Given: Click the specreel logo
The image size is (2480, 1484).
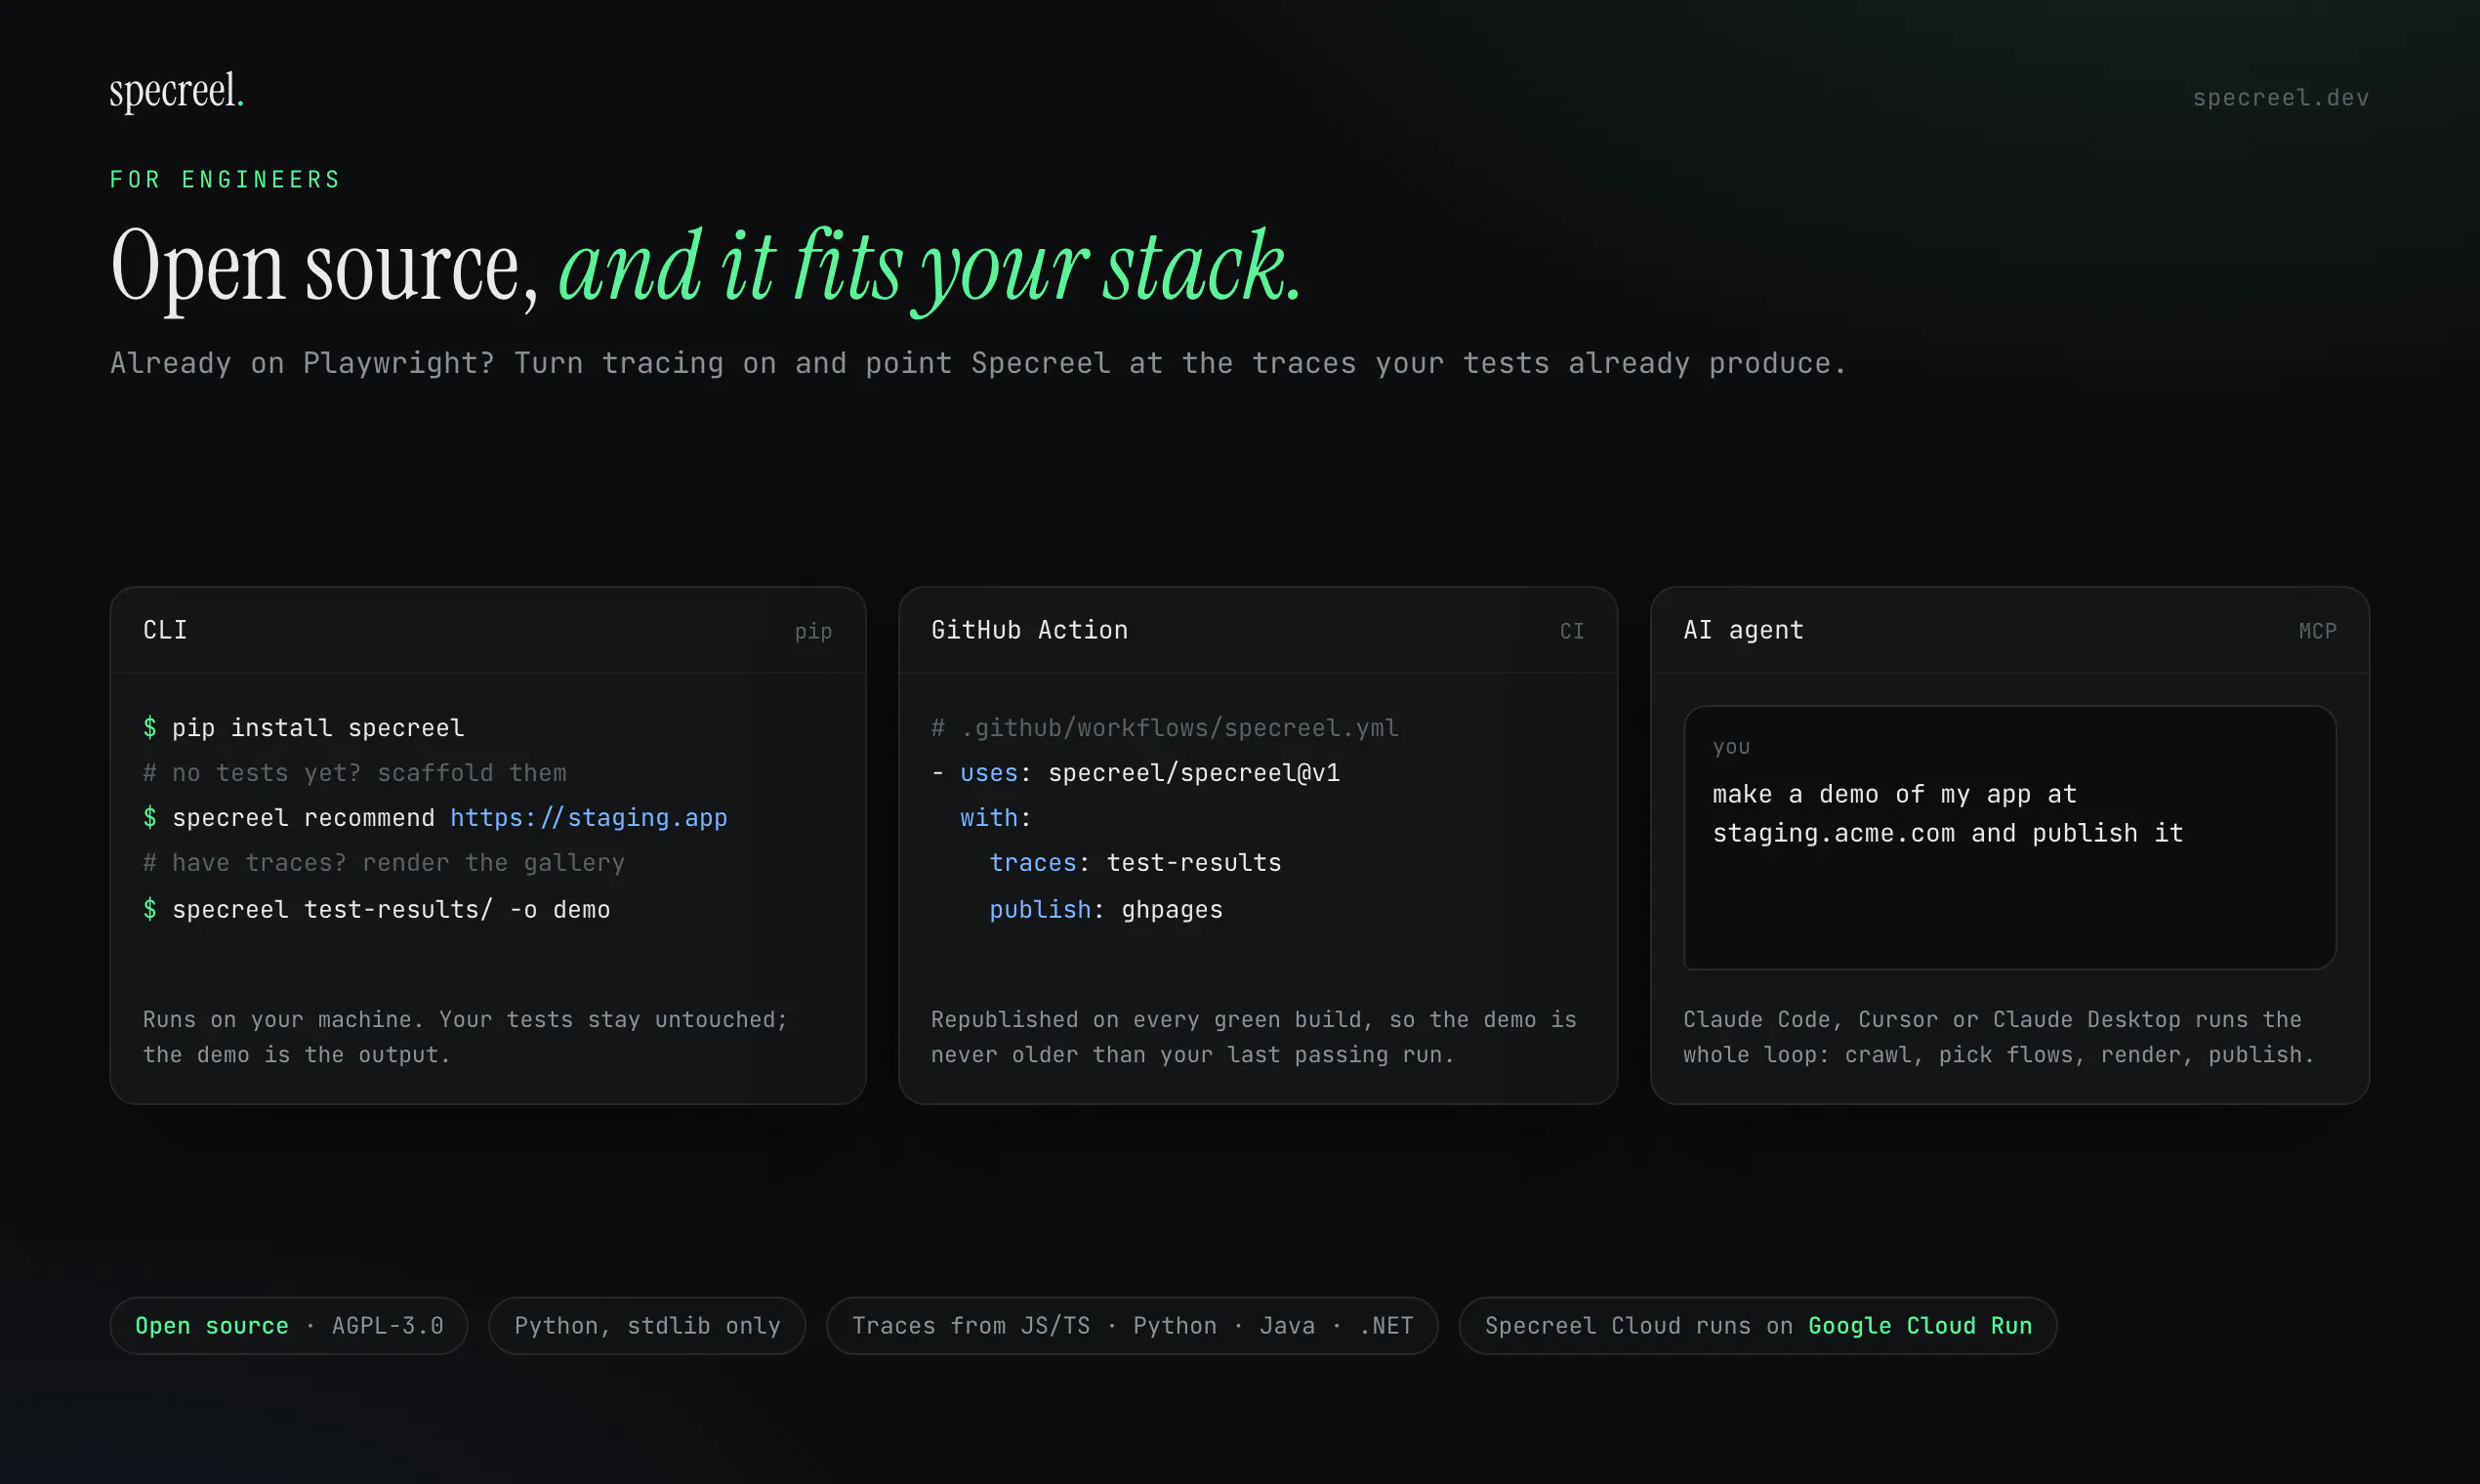Looking at the screenshot, I should [x=176, y=91].
